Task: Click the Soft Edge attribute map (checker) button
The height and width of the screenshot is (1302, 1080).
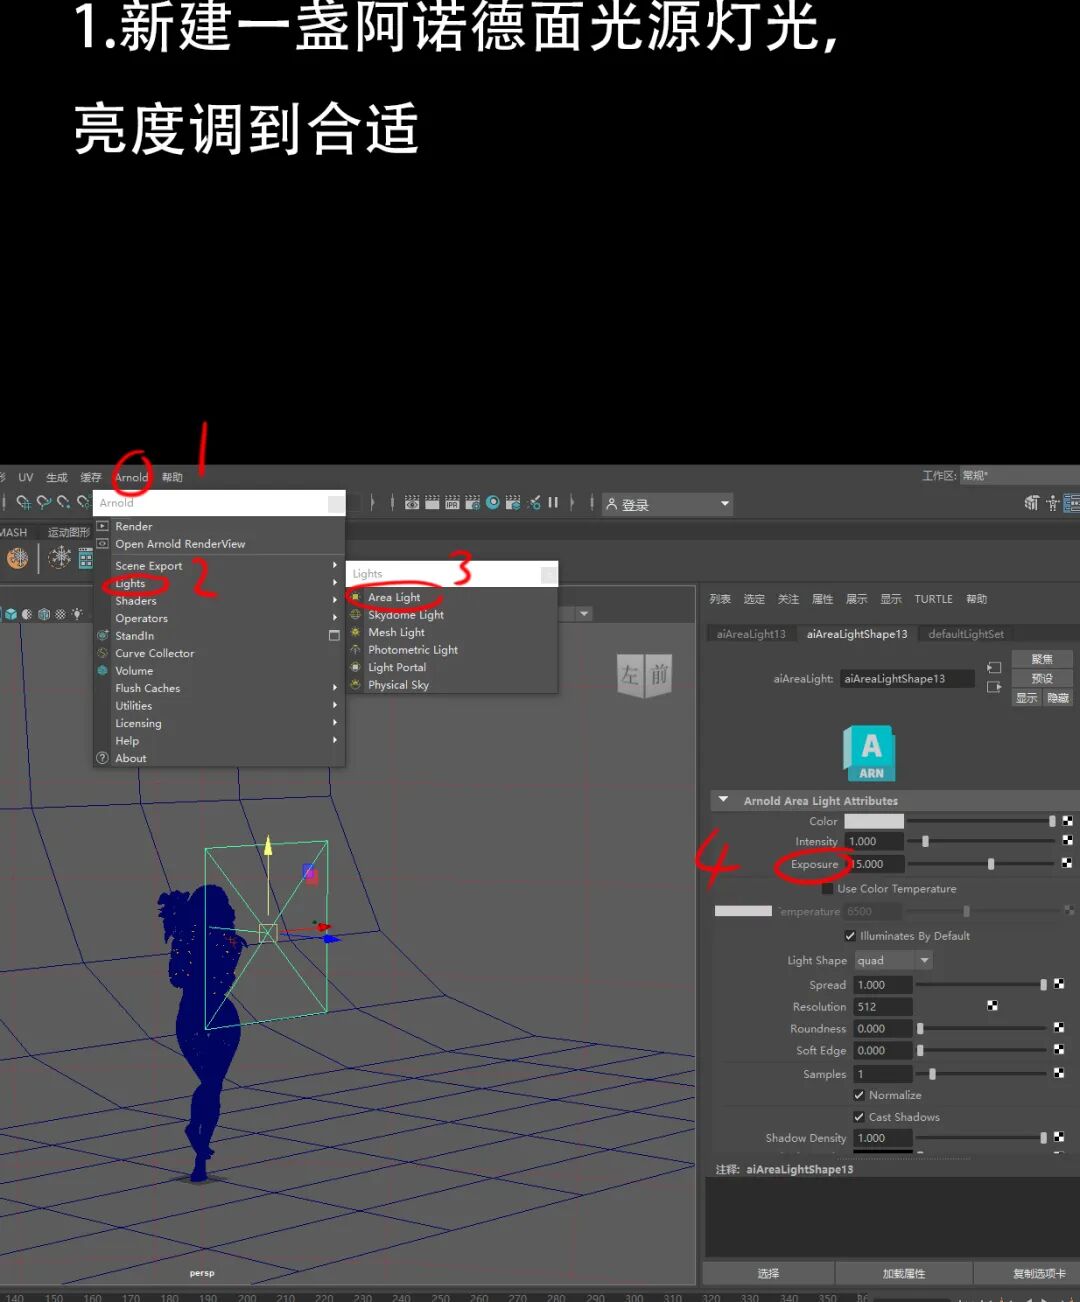Action: [x=1059, y=1050]
